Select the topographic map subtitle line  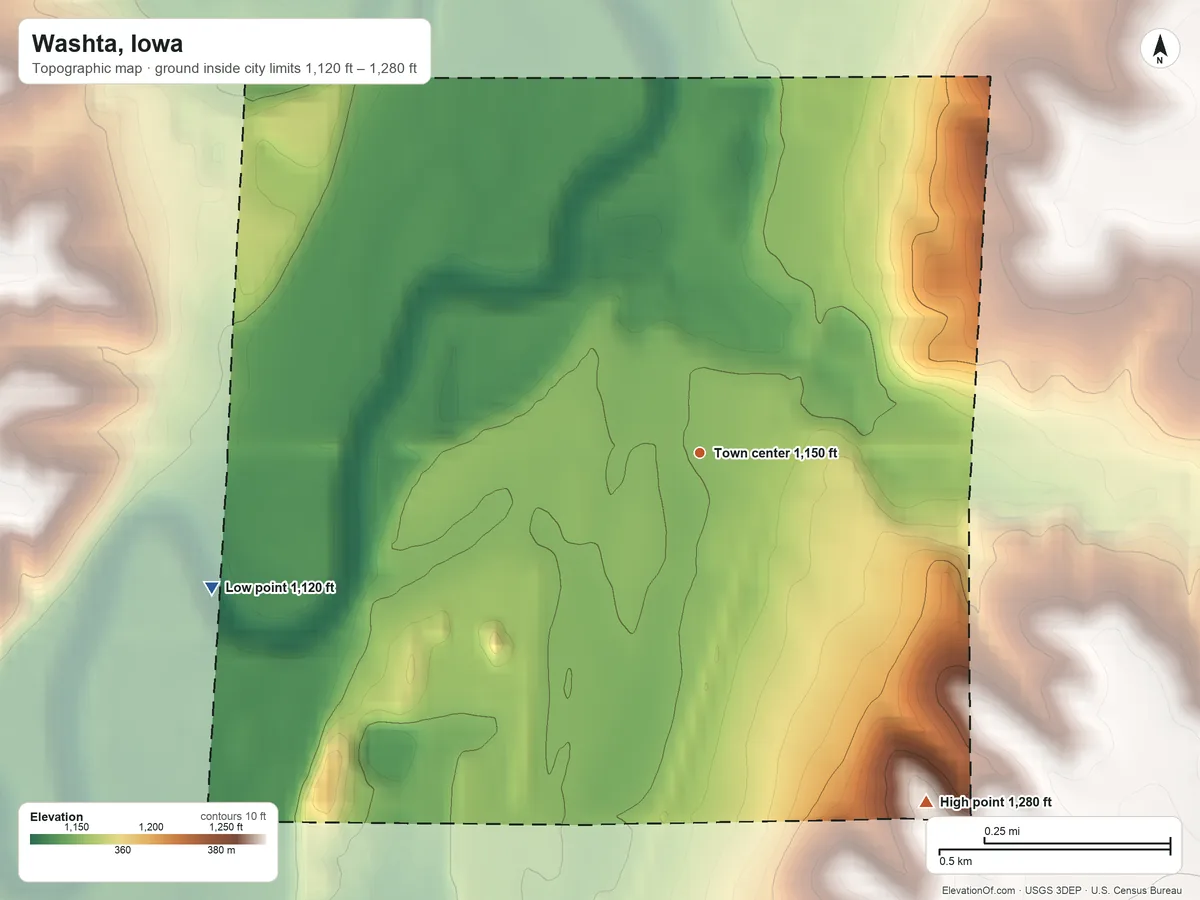click(x=224, y=71)
